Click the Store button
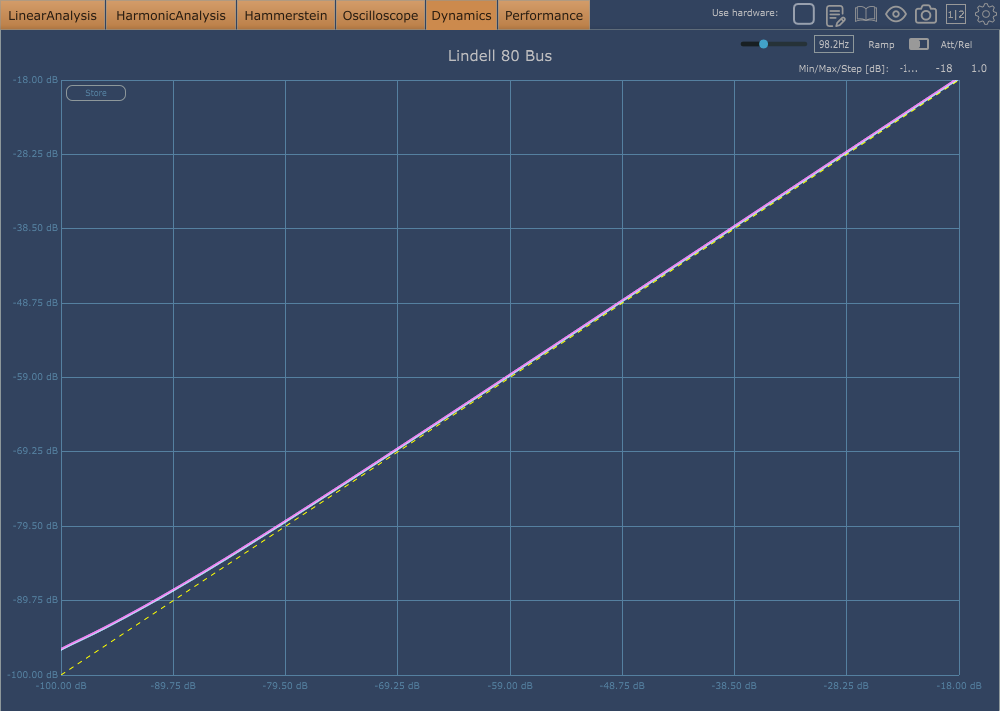This screenshot has height=711, width=1000. pos(96,93)
